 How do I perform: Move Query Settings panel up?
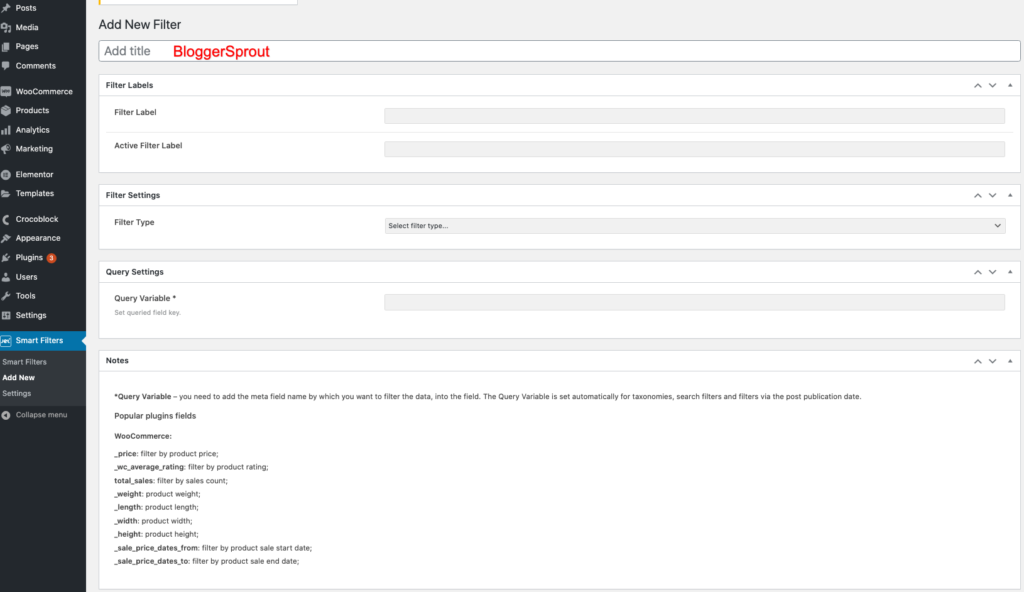tap(978, 272)
